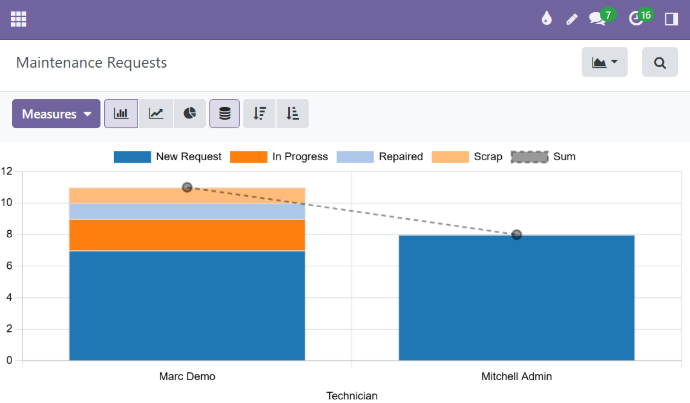This screenshot has height=403, width=690.
Task: Select the bar chart mode
Action: point(121,114)
